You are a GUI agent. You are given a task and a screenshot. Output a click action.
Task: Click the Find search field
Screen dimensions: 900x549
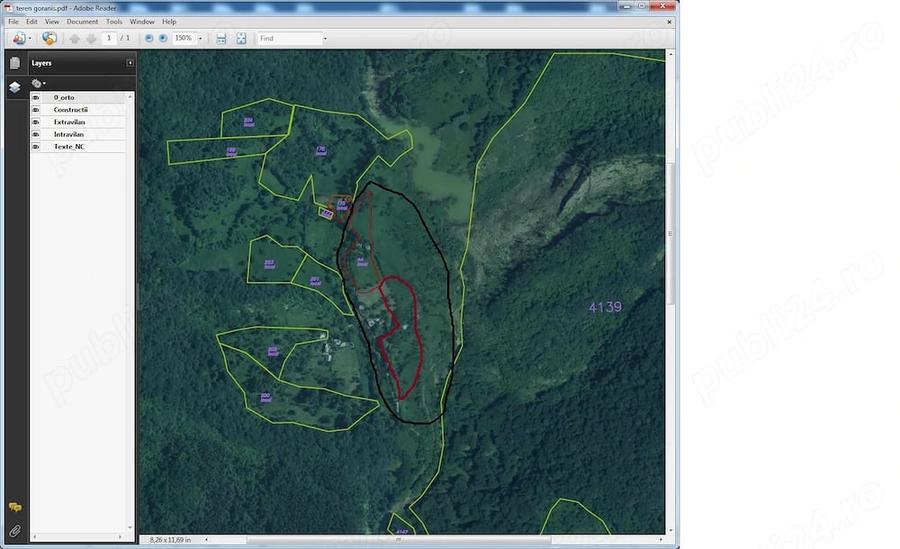[x=289, y=38]
